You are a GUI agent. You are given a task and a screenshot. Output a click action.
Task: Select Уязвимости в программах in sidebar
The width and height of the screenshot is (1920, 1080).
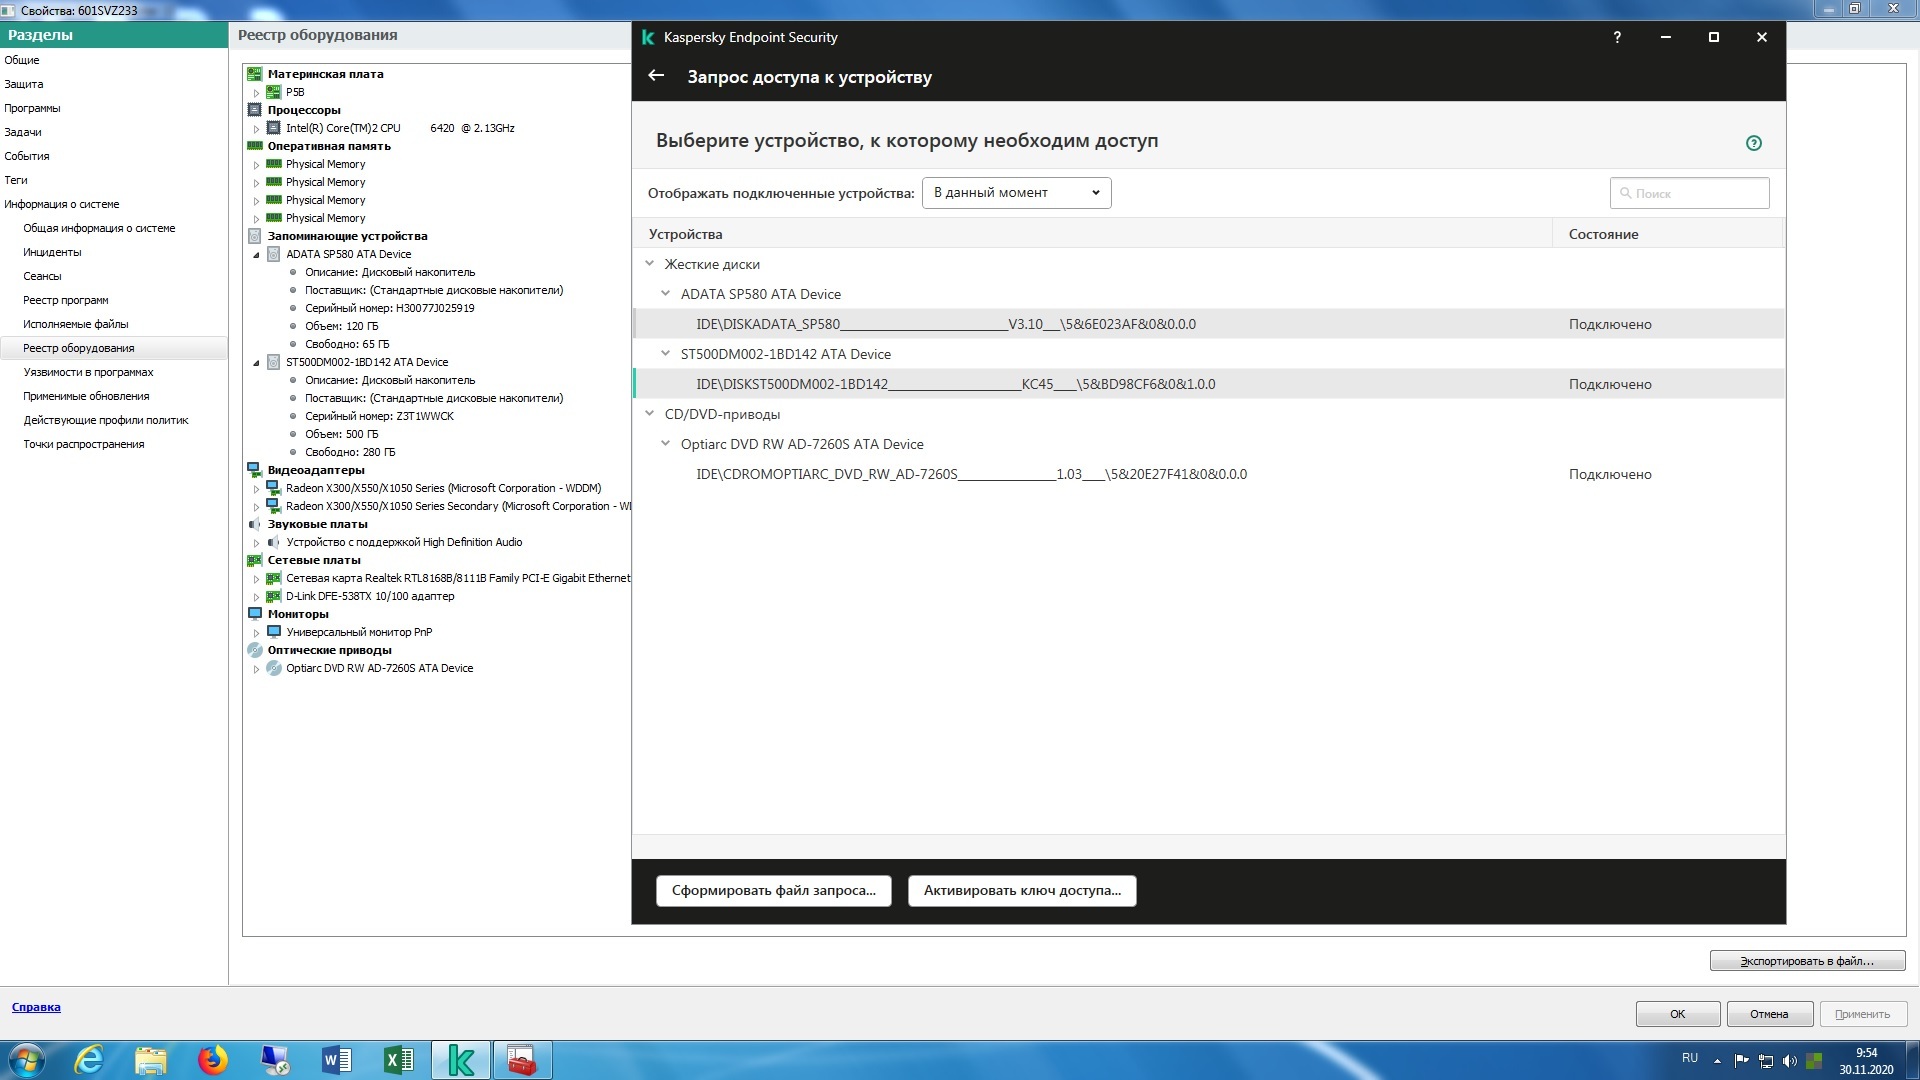point(89,372)
